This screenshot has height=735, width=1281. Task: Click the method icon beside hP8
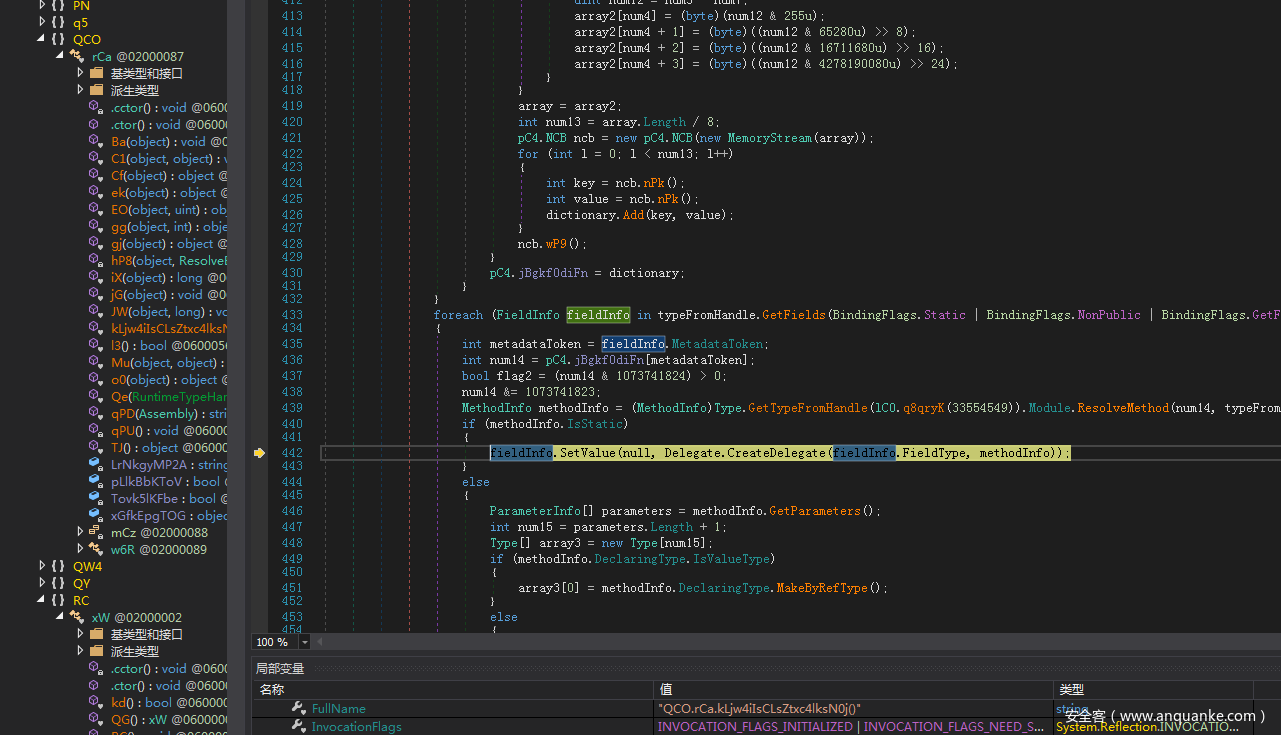tap(96, 261)
